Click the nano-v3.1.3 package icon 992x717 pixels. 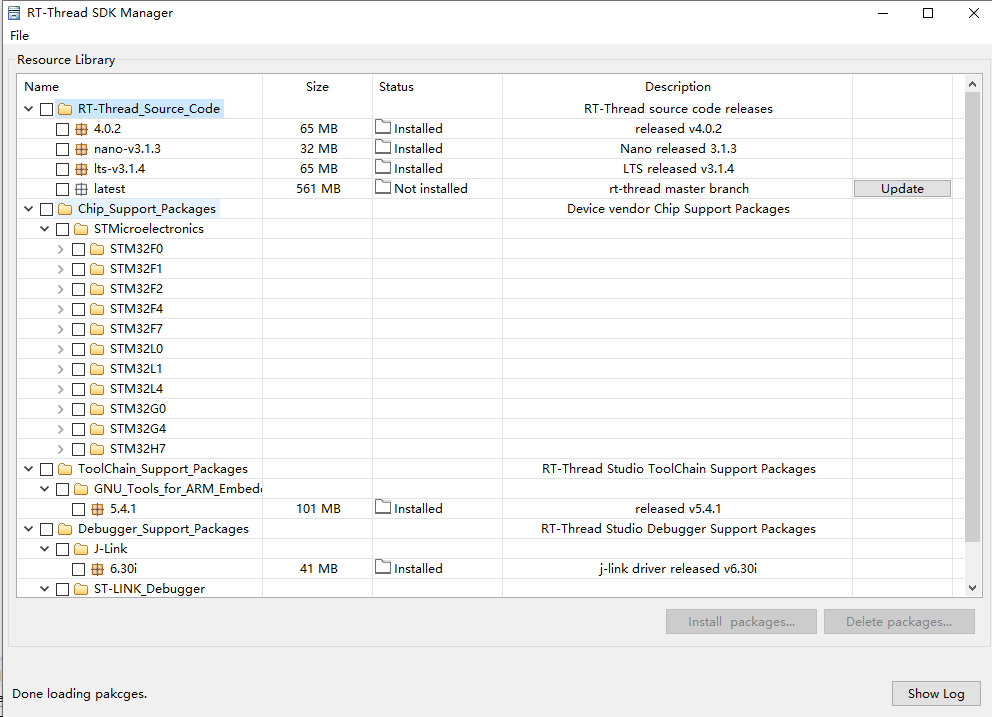81,149
